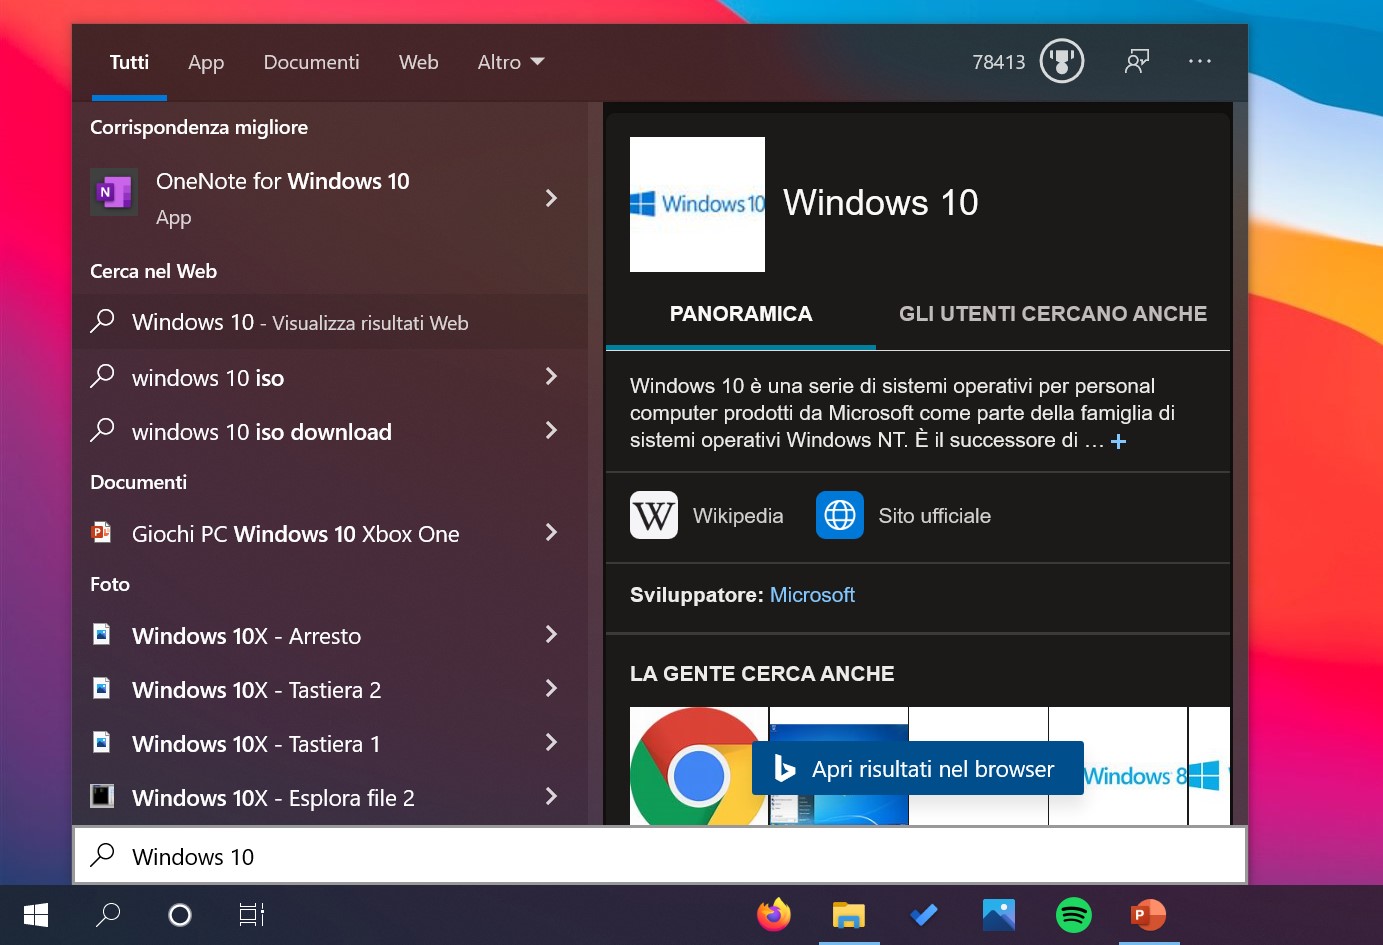This screenshot has height=945, width=1383.
Task: Switch to the App tab
Action: [x=206, y=62]
